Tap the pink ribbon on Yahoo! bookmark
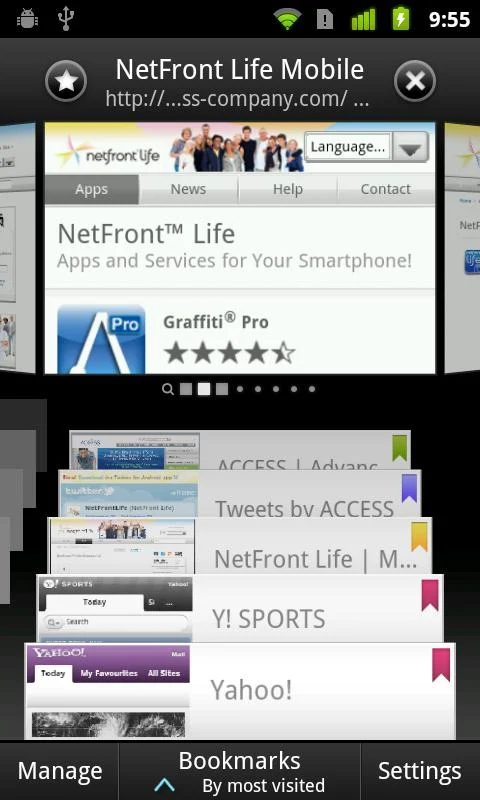 coord(441,665)
